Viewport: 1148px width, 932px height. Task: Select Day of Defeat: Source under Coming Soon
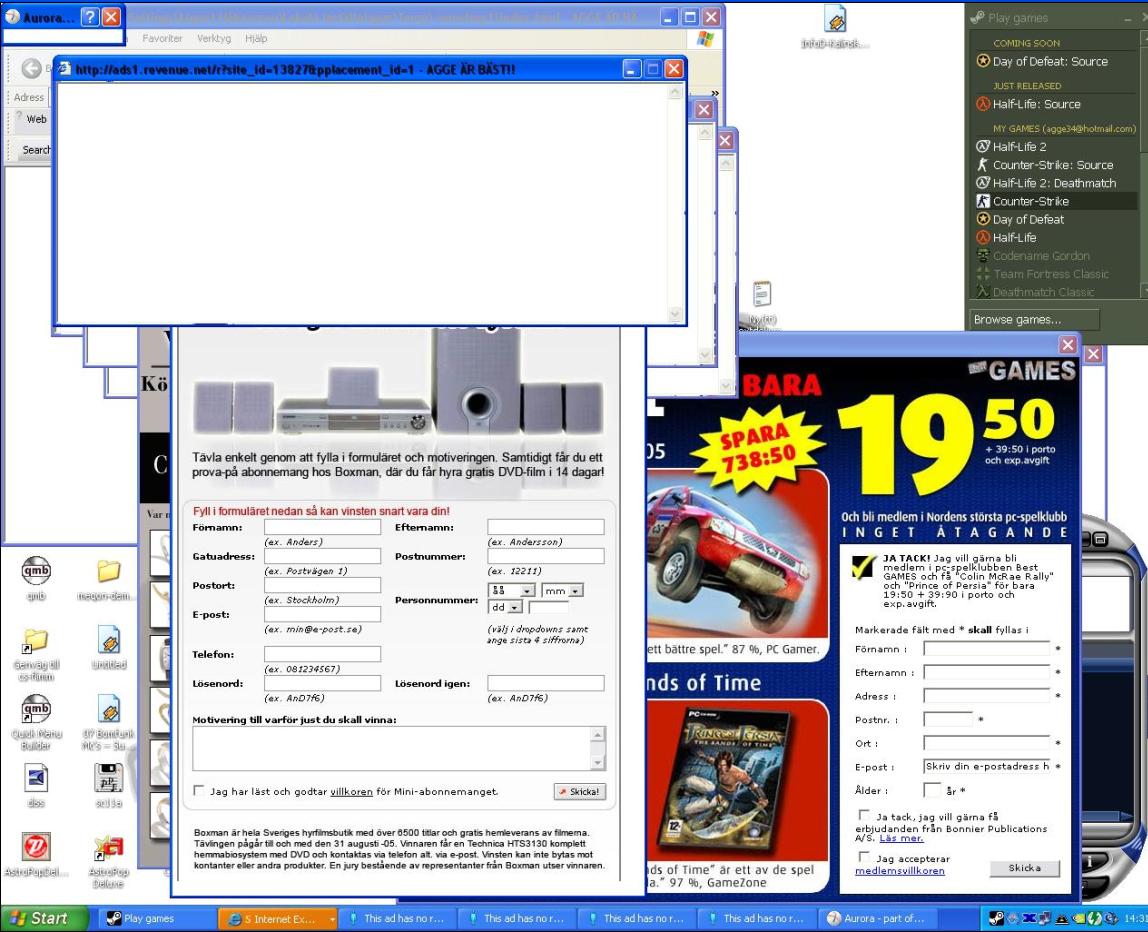click(1050, 61)
